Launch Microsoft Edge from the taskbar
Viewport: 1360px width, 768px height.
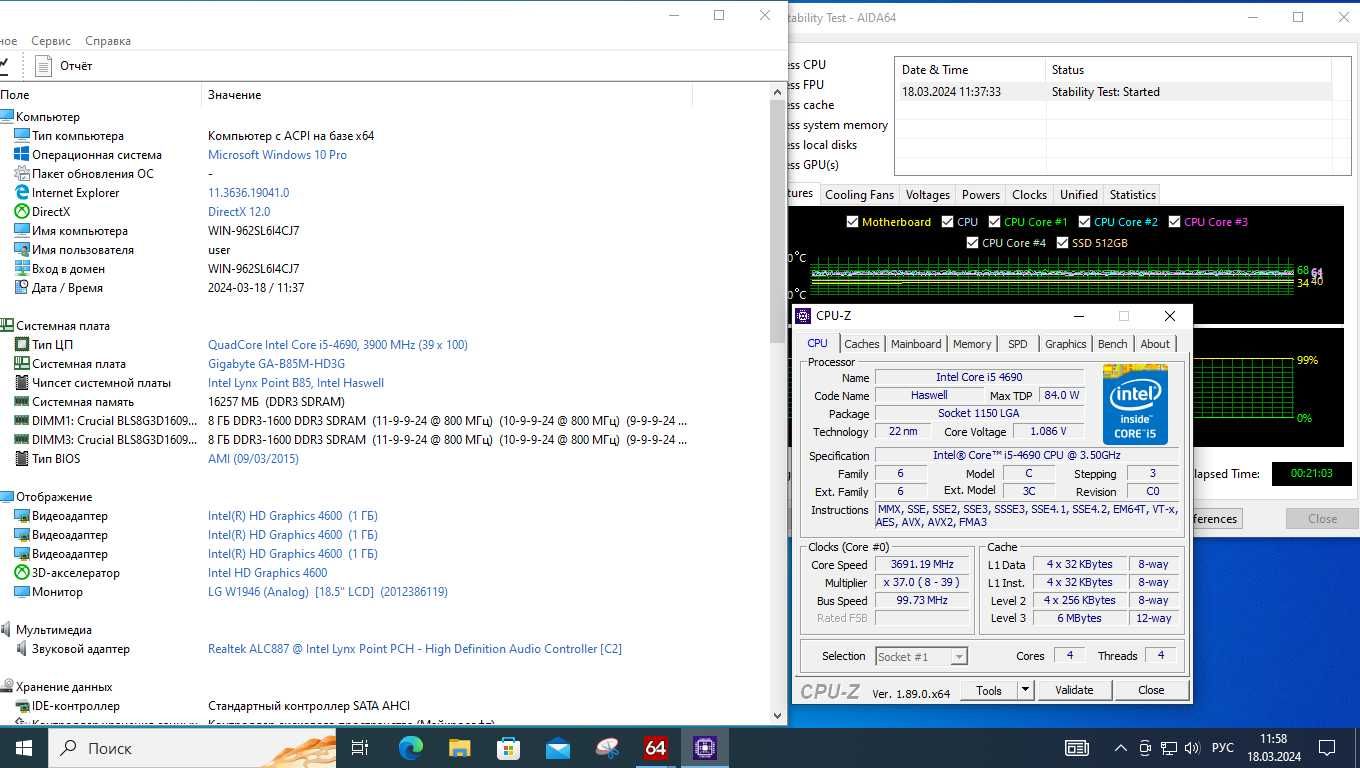point(410,748)
